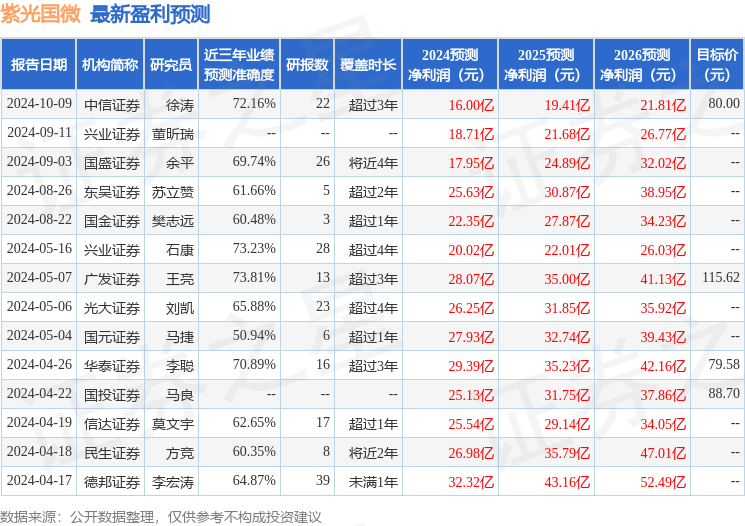Sort by the 研报数 column header
Screen dimensions: 745x526
(305, 65)
